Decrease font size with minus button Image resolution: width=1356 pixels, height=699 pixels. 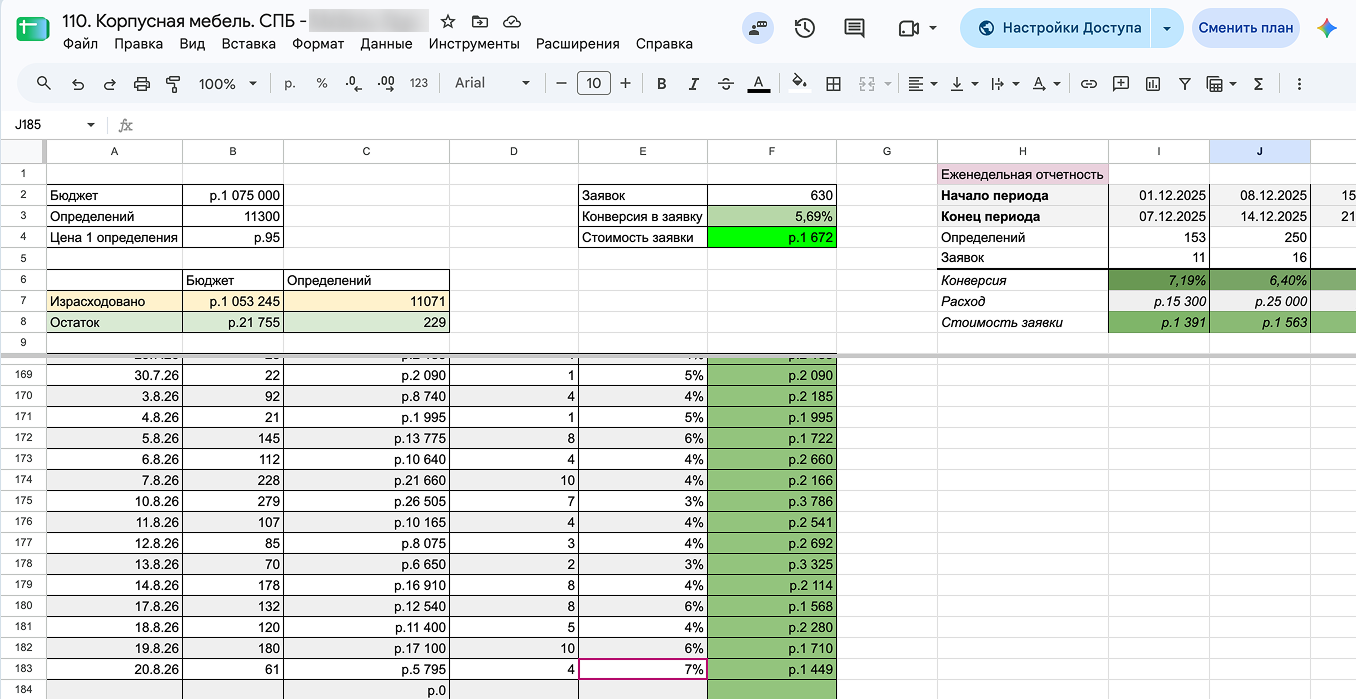coord(562,84)
